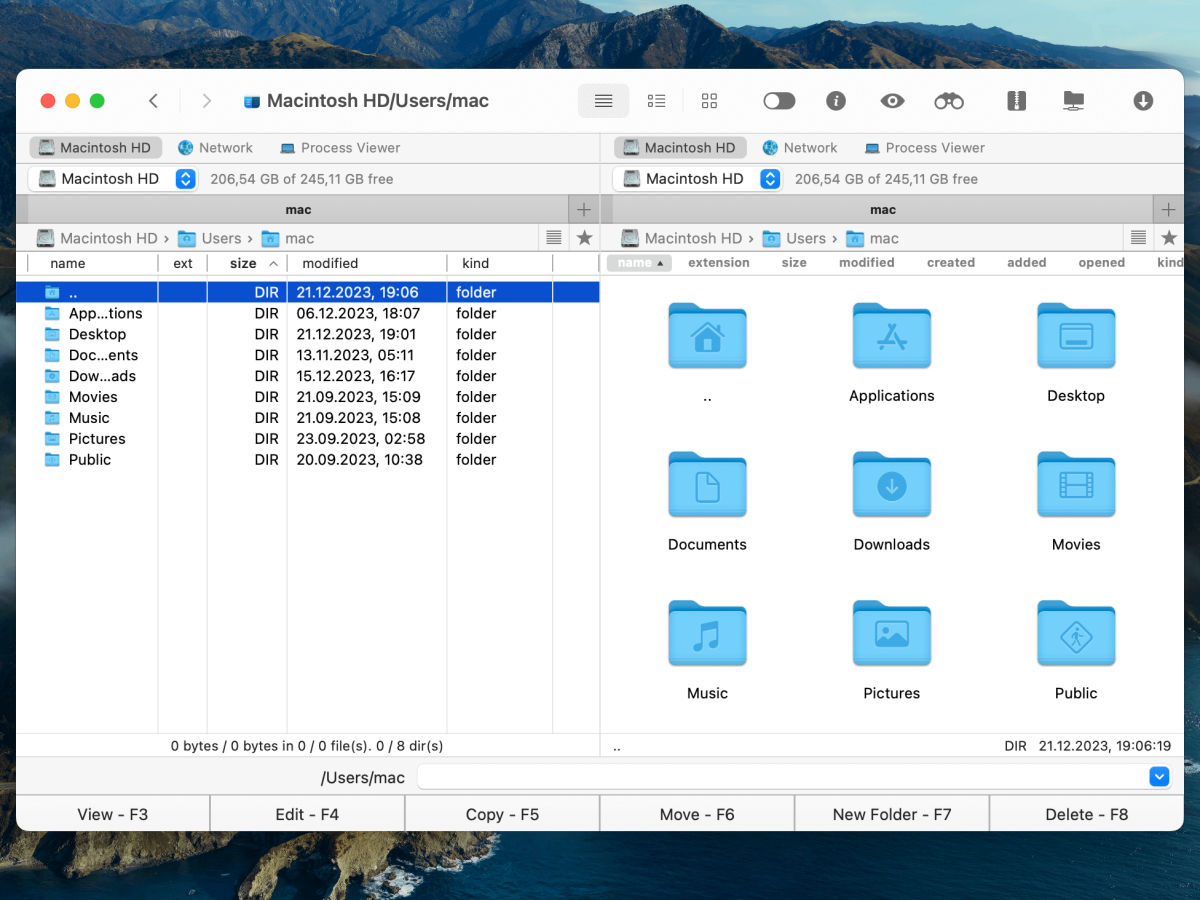Open the Pictures folder in right pane

[x=891, y=633]
